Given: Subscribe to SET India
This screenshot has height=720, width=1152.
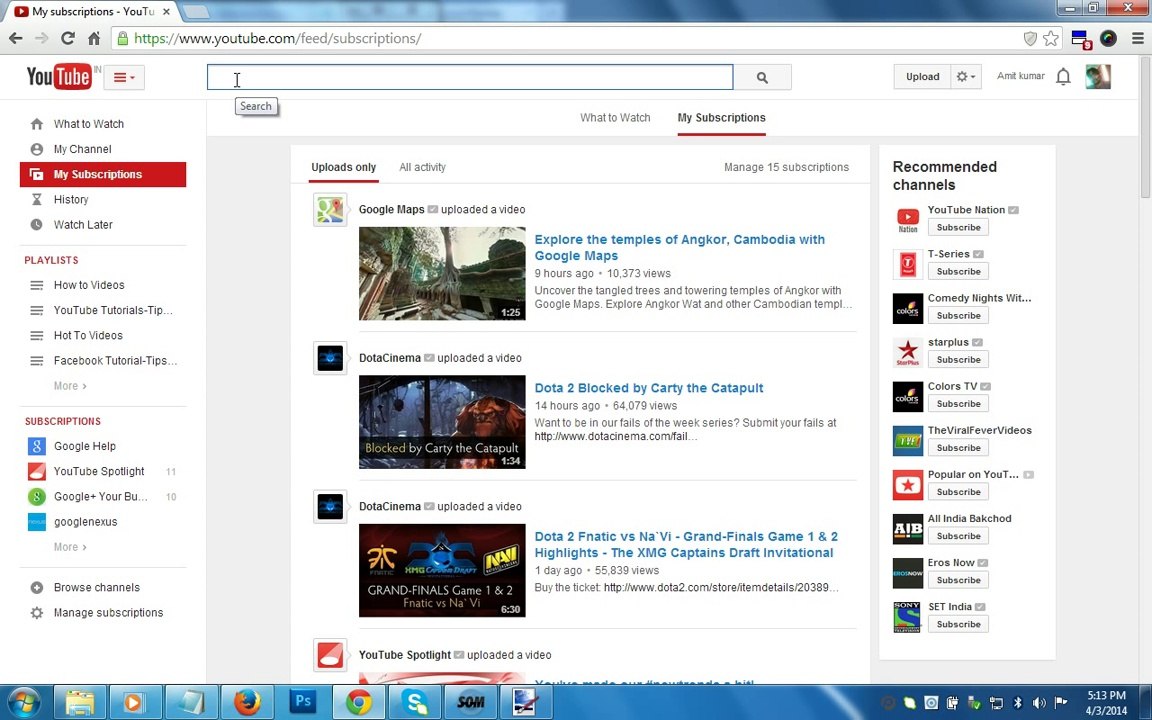Looking at the screenshot, I should tap(958, 624).
